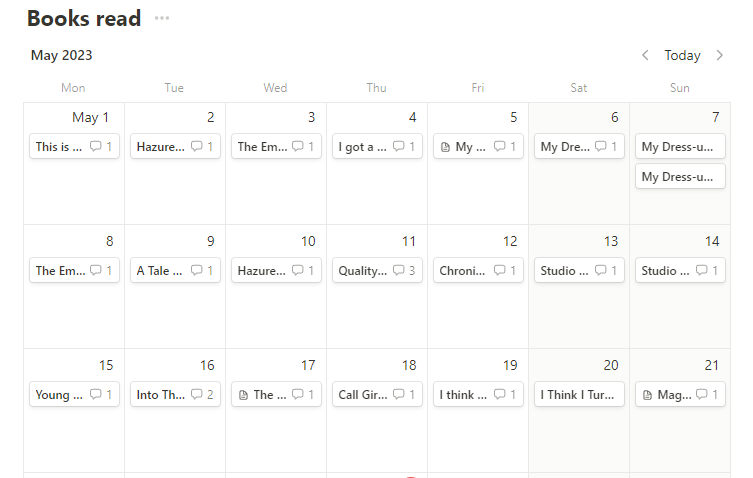Open 'Chroni...' entry on May 12
This screenshot has height=478, width=753.
pos(462,271)
